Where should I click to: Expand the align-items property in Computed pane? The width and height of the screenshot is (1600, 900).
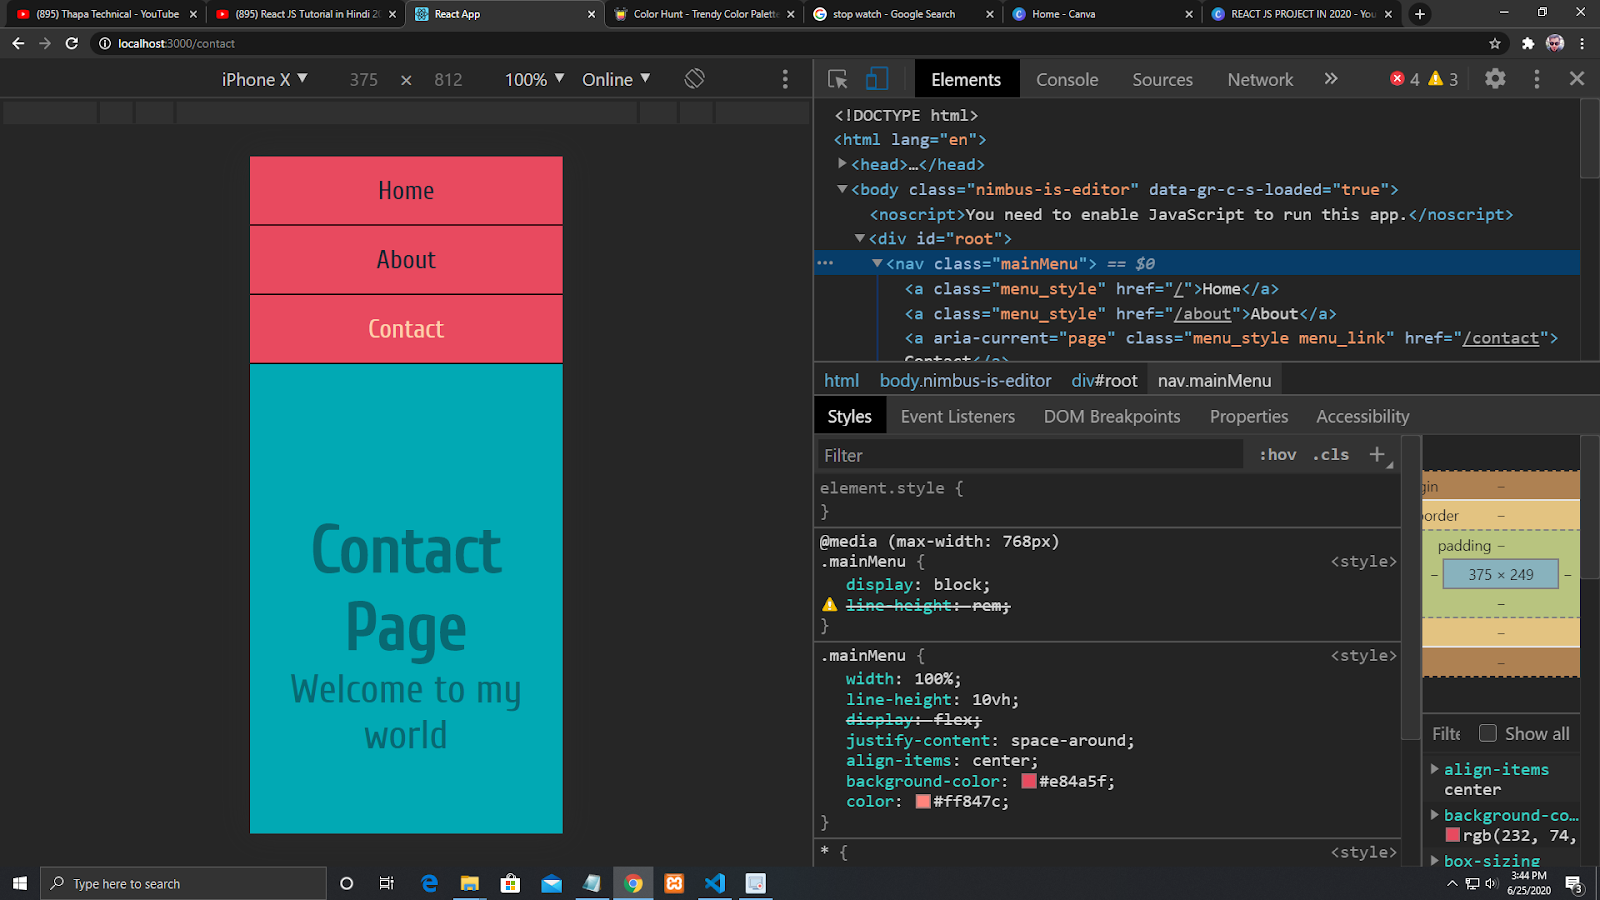pyautogui.click(x=1436, y=769)
